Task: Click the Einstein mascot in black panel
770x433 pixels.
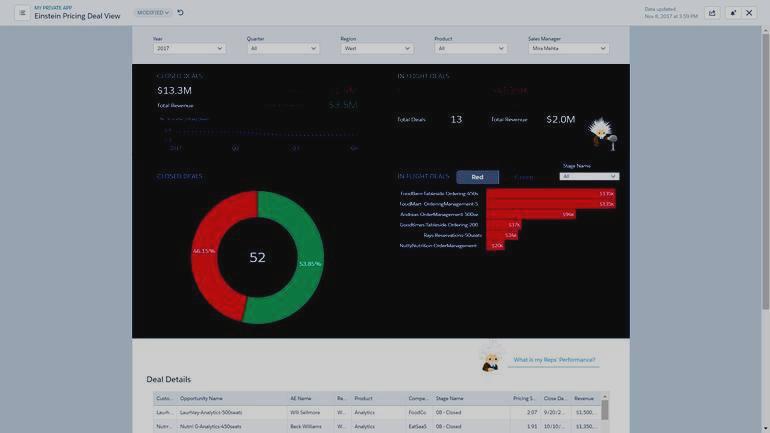Action: click(602, 134)
